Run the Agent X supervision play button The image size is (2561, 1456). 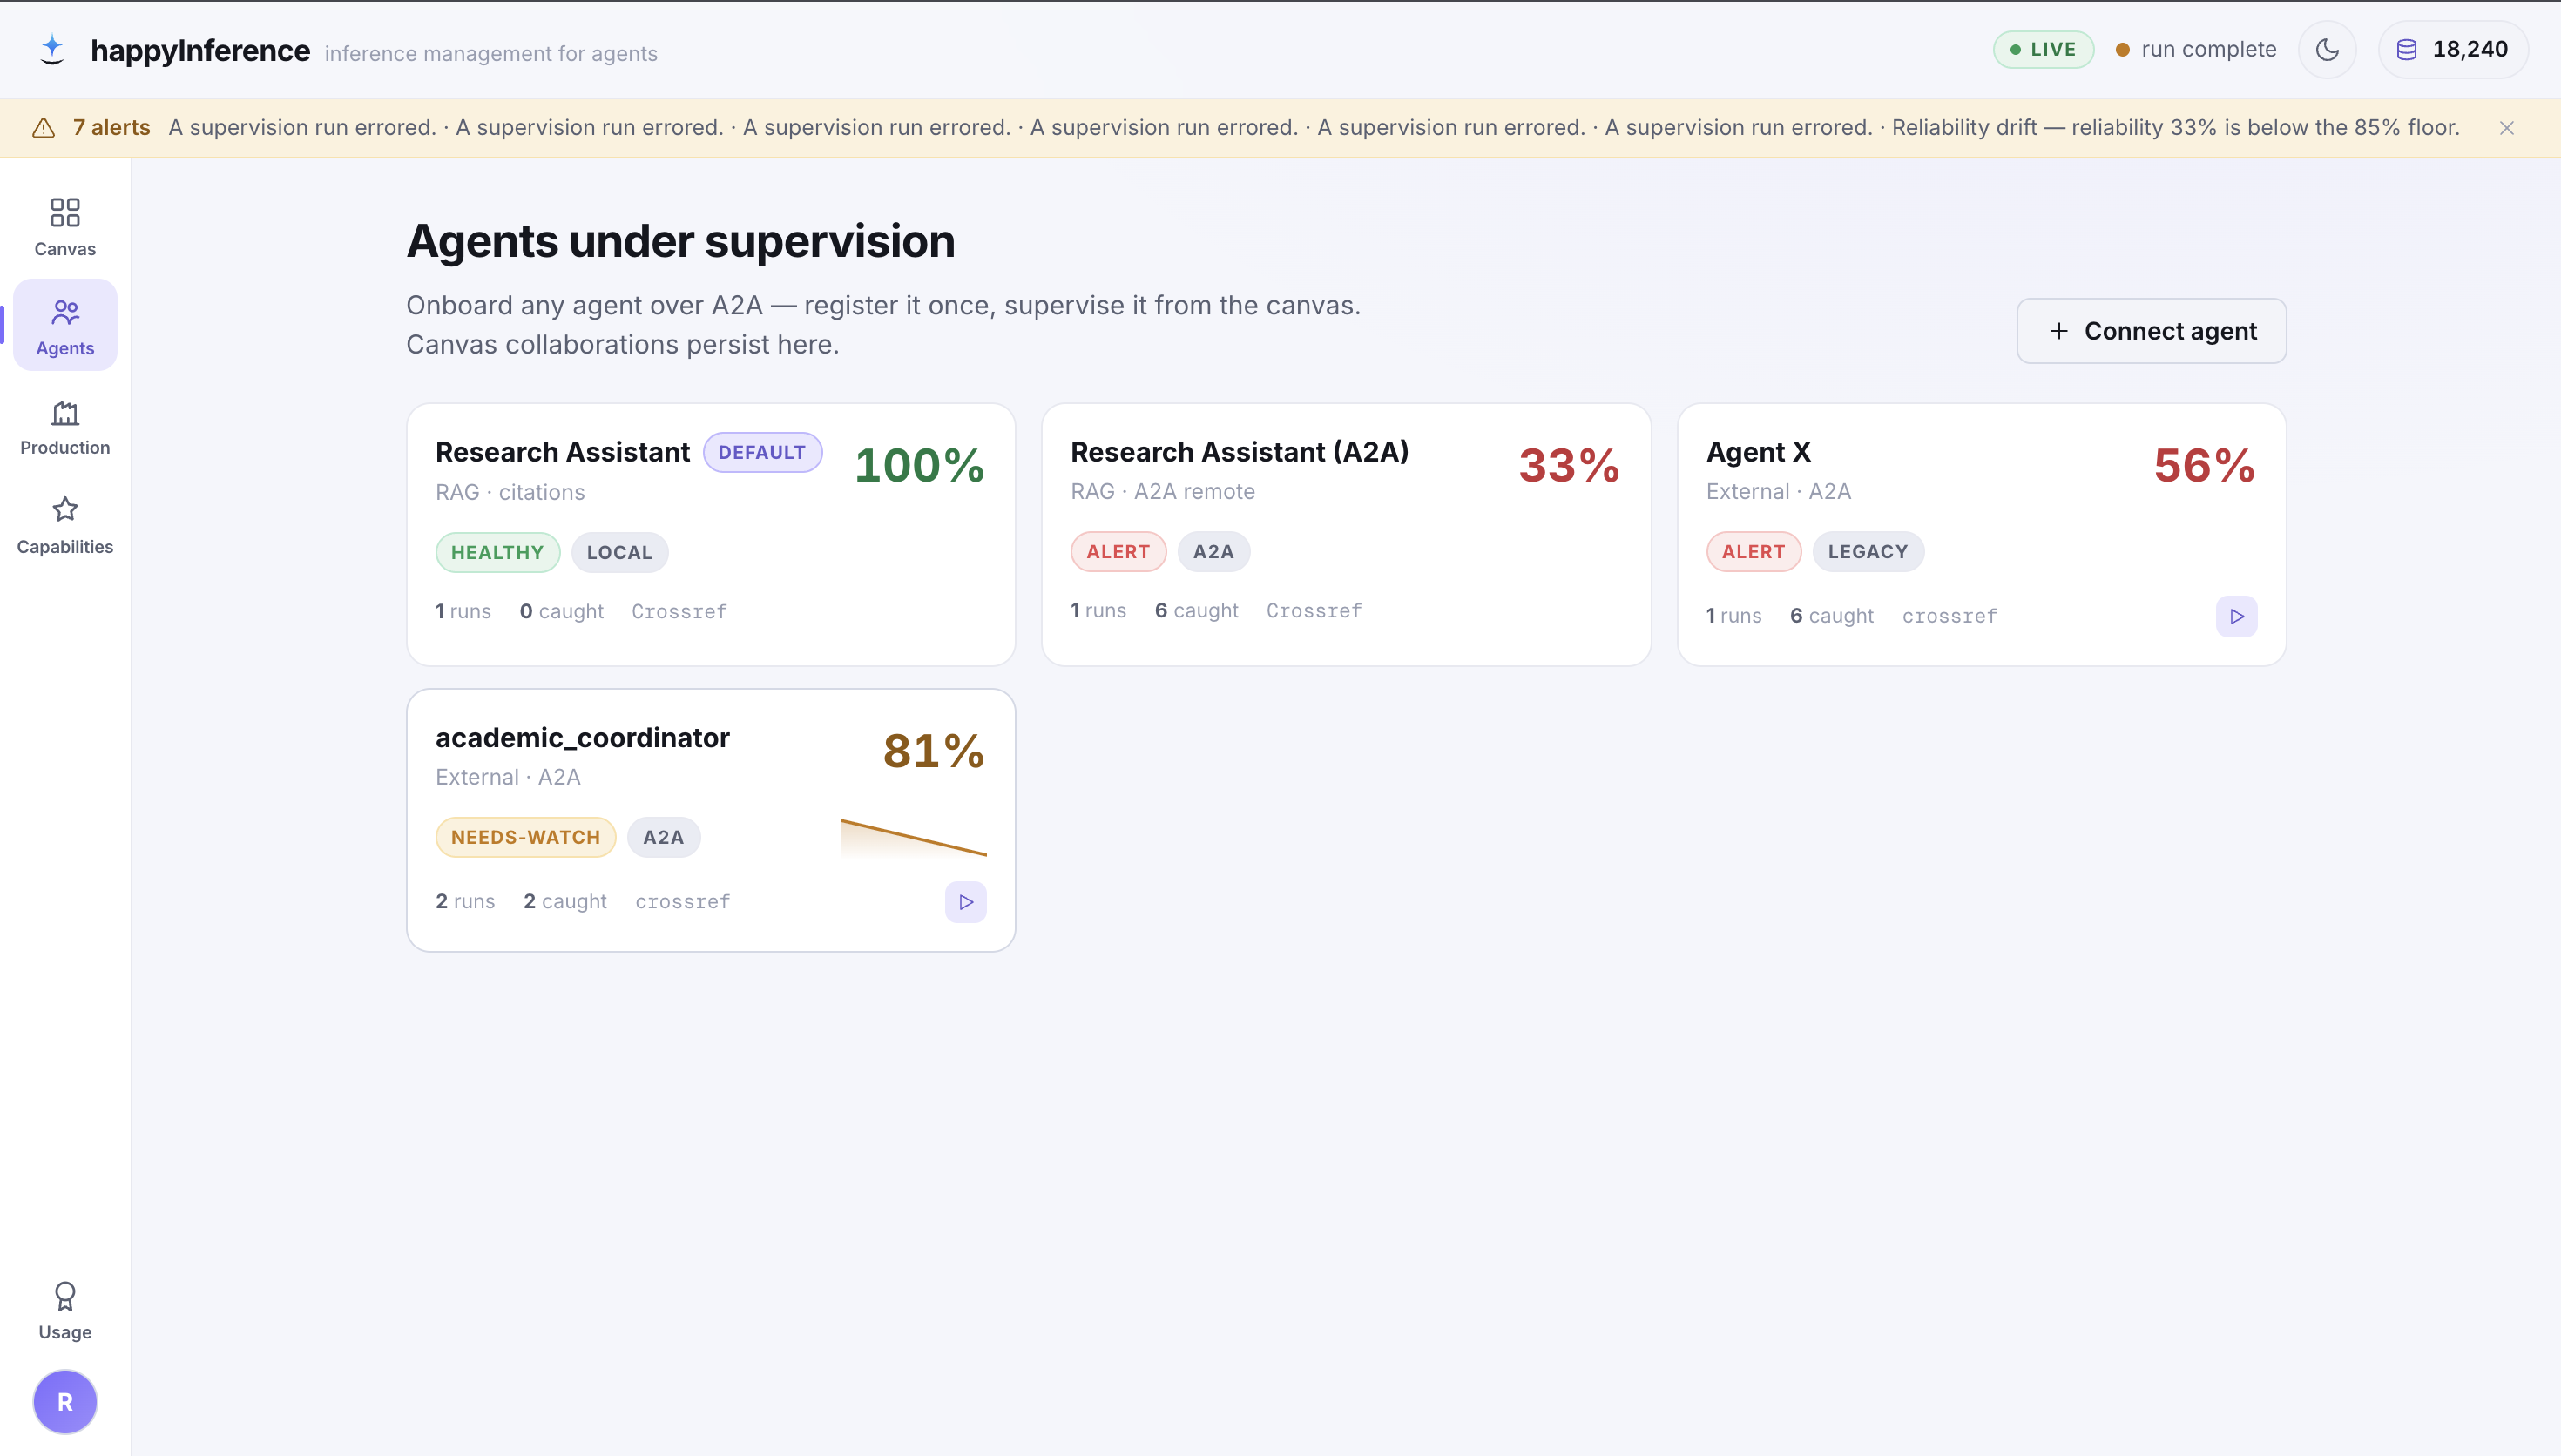pos(2236,616)
